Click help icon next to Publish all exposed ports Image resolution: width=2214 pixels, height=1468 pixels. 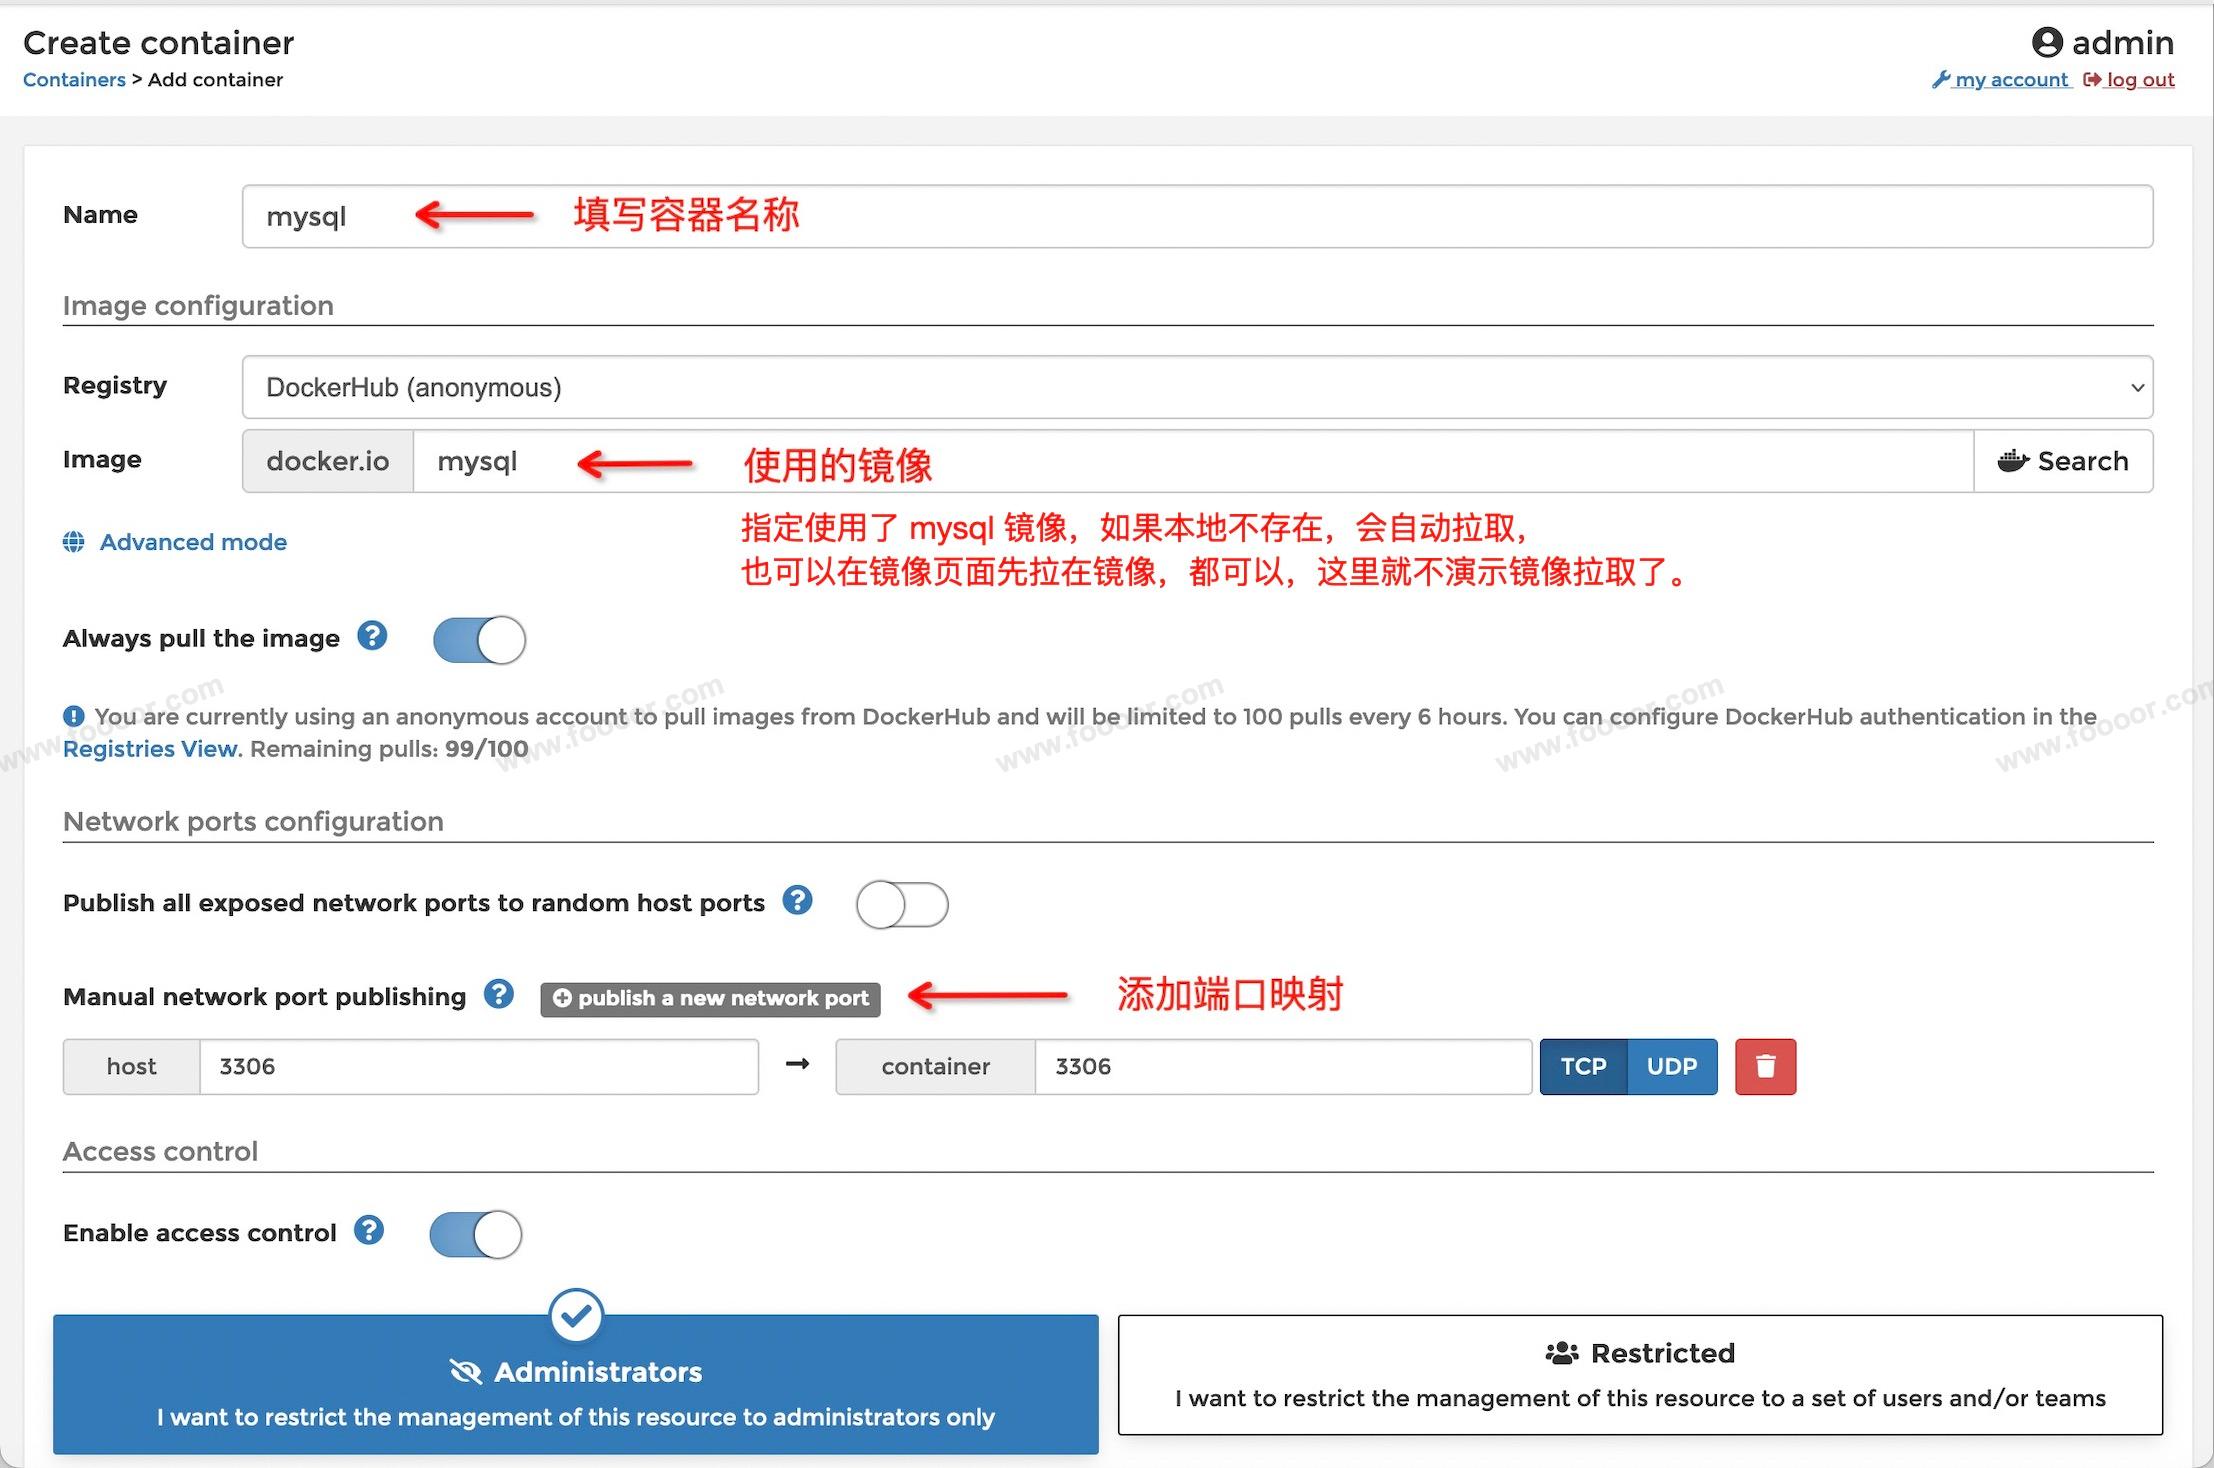click(797, 901)
